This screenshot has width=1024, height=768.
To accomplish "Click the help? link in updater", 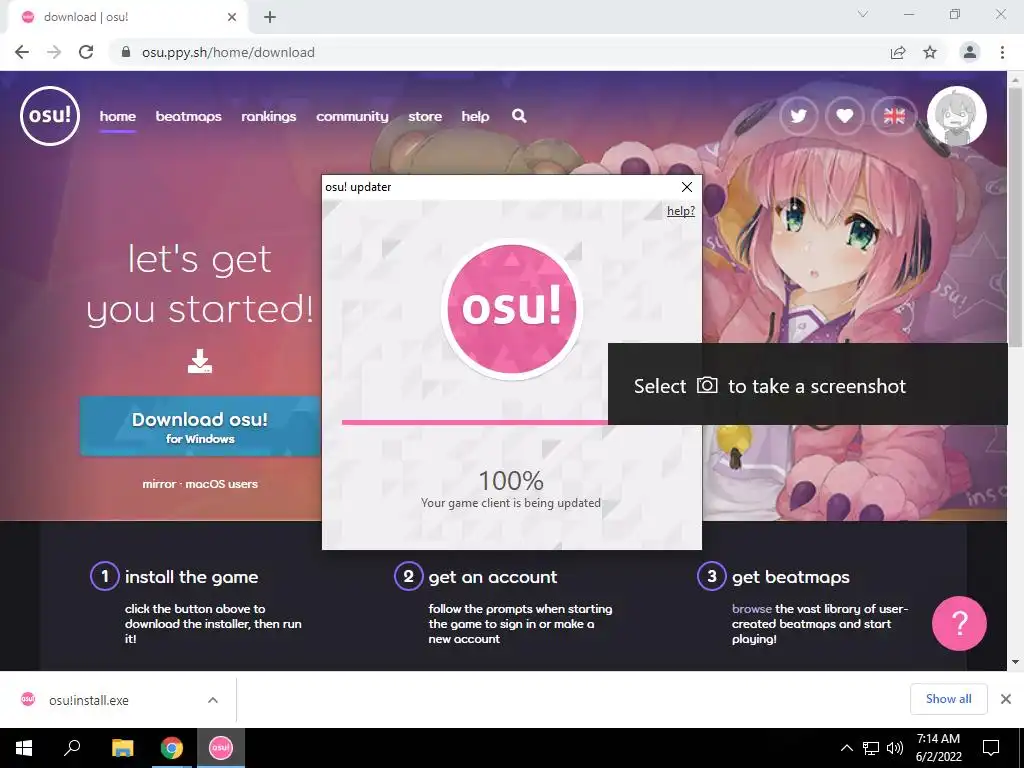I will coord(680,211).
